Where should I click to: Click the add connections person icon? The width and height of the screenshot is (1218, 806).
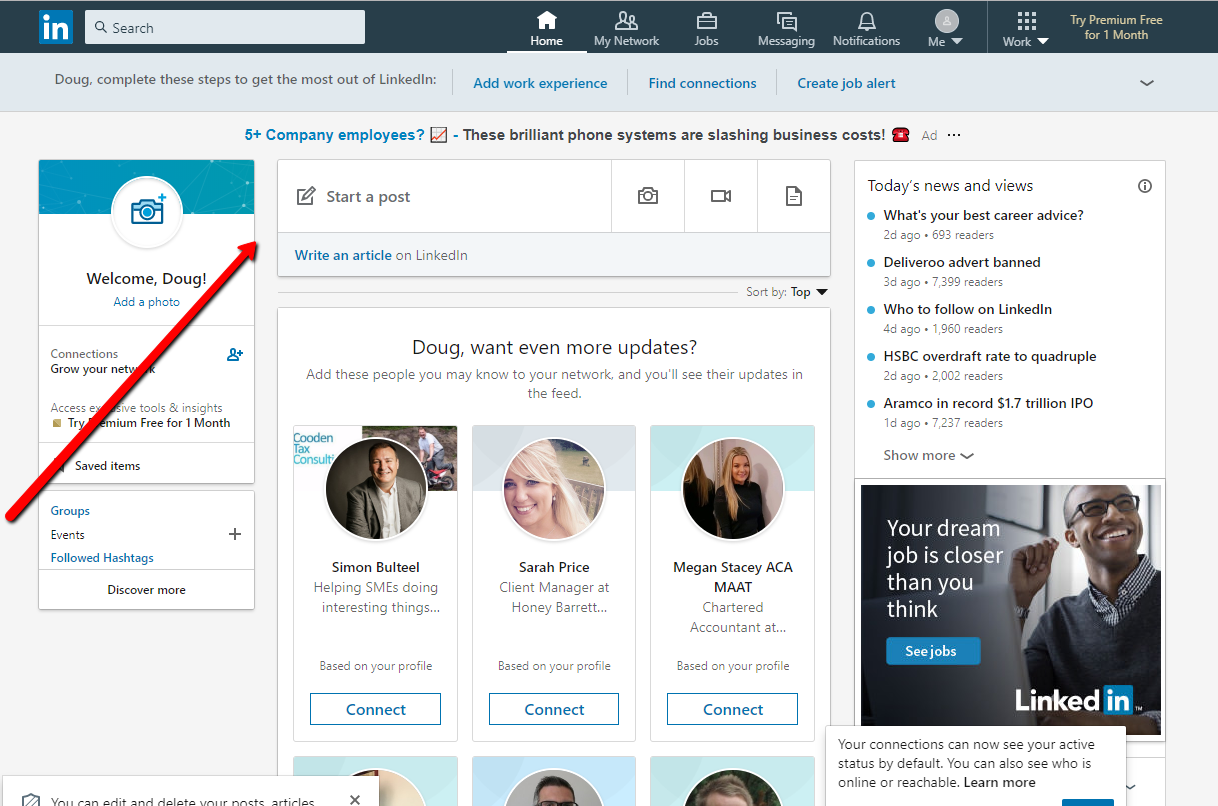[x=235, y=354]
